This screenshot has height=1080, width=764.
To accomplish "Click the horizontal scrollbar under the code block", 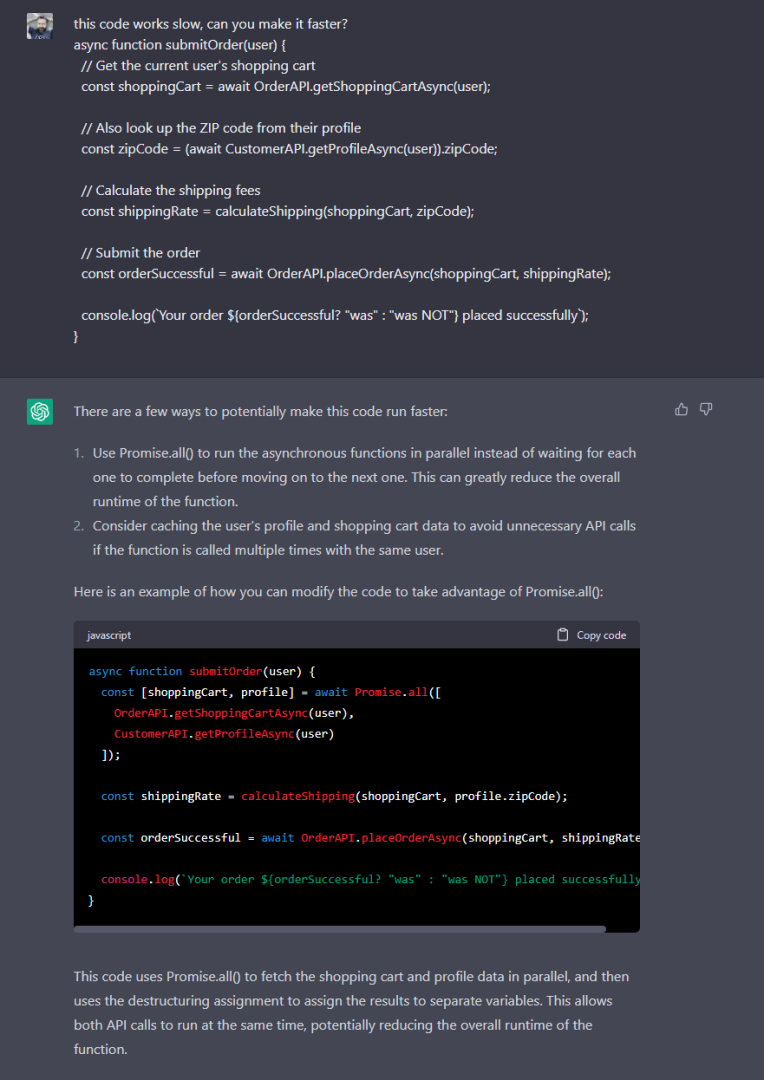I will click(340, 929).
